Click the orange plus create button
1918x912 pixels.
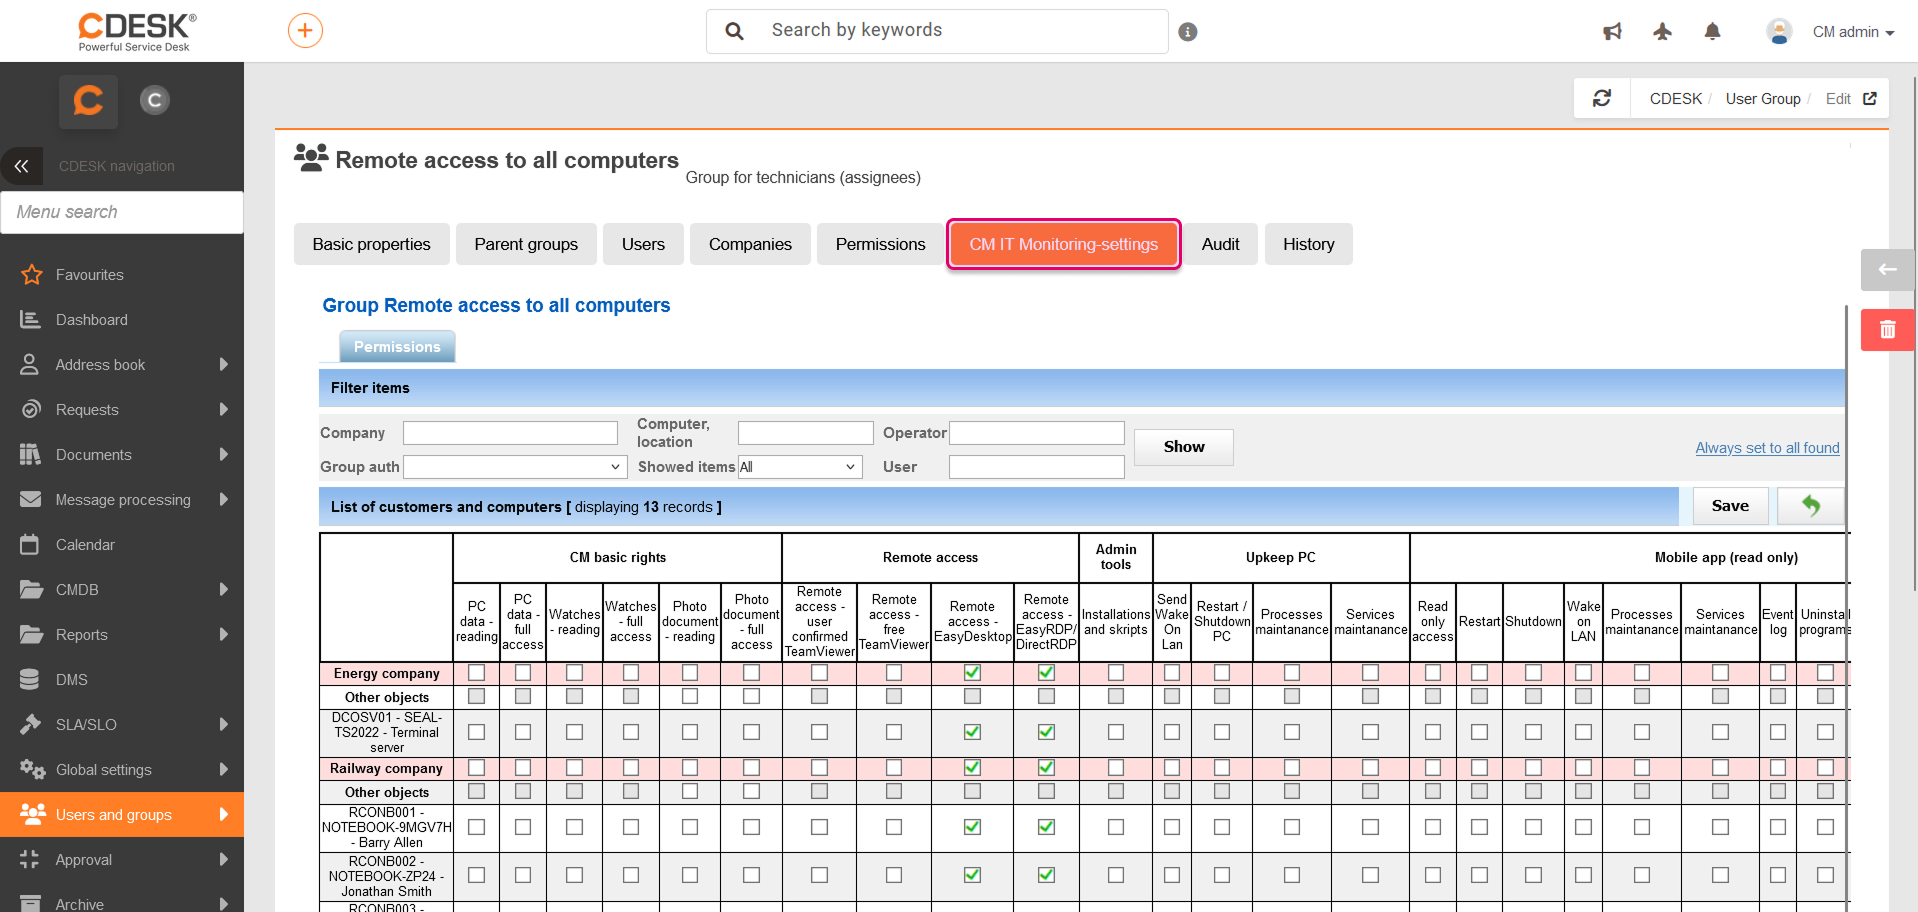click(305, 31)
